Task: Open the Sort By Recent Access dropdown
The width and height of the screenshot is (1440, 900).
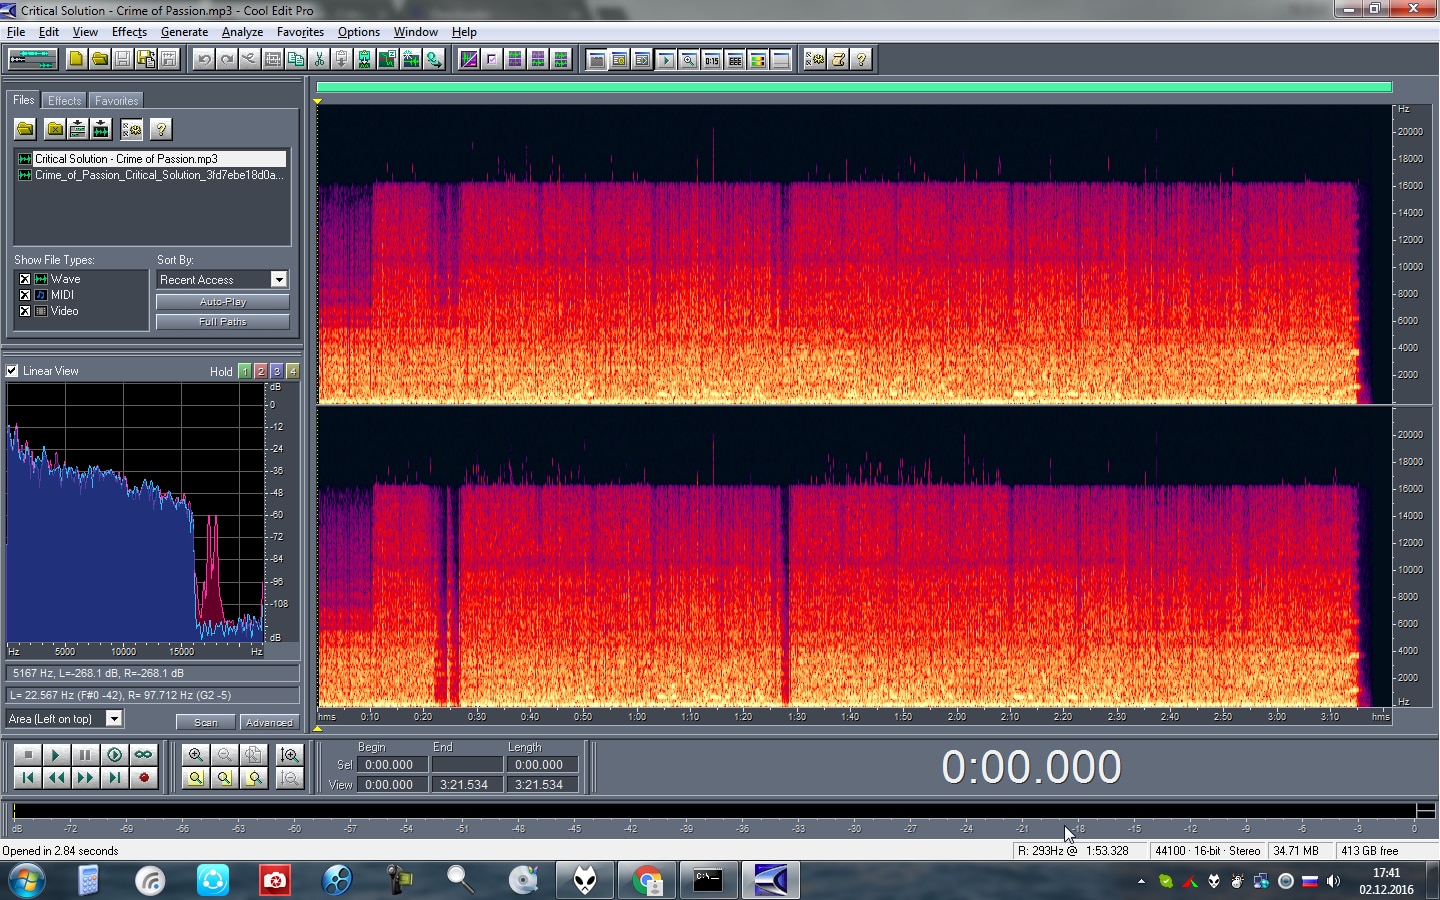Action: (279, 280)
